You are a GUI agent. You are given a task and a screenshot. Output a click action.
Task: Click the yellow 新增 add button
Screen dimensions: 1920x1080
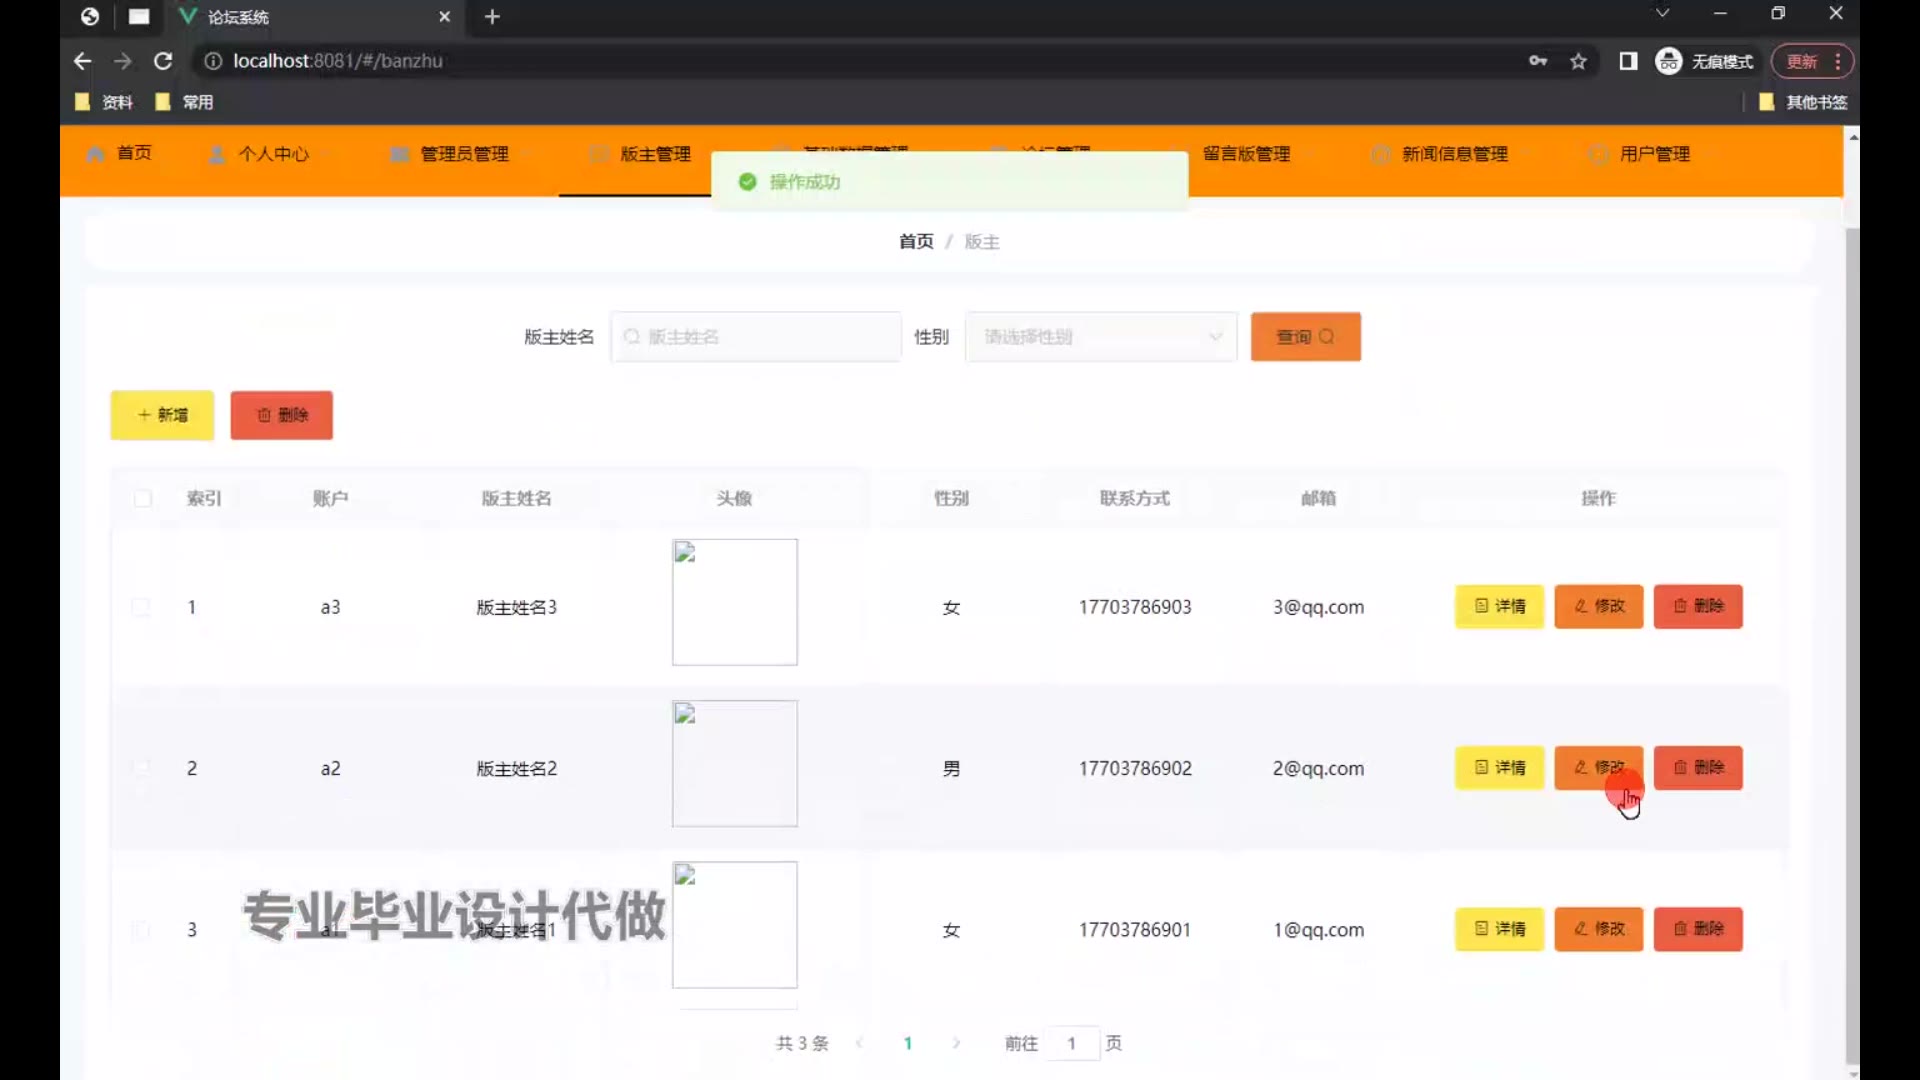[x=162, y=415]
